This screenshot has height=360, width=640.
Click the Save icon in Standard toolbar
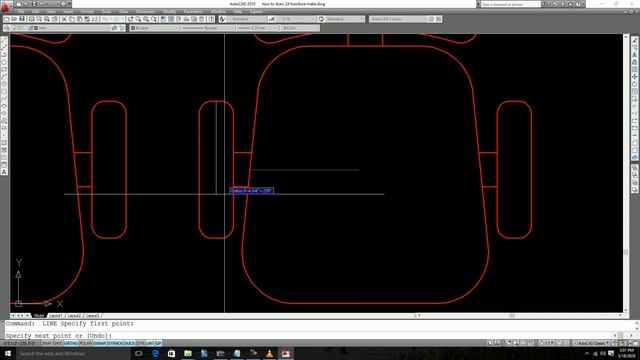22,19
